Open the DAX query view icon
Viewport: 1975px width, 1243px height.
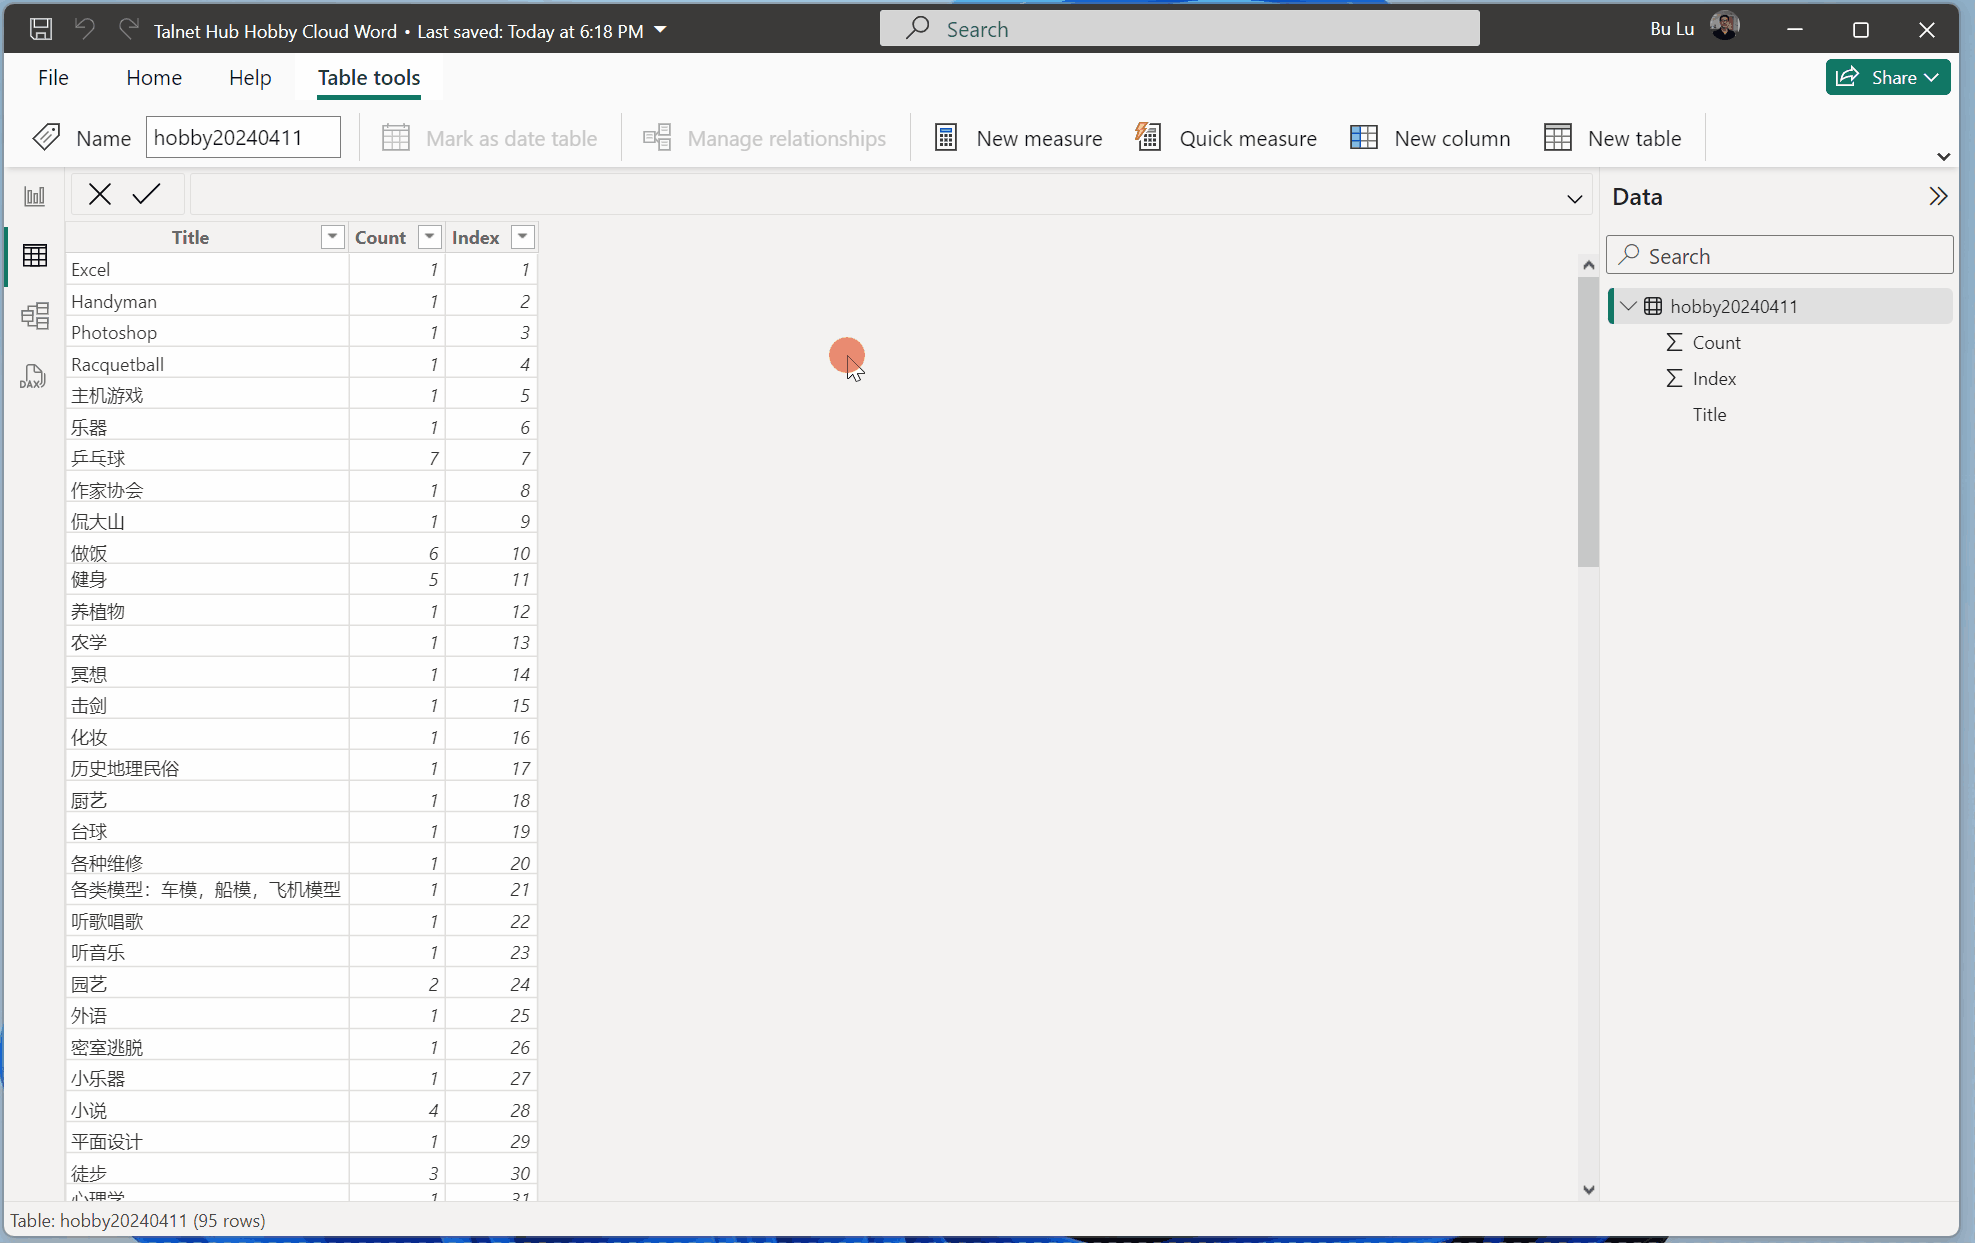[33, 376]
